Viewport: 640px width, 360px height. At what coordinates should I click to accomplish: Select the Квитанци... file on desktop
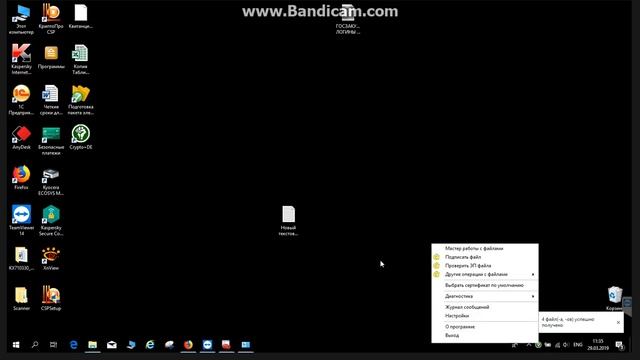click(x=80, y=16)
